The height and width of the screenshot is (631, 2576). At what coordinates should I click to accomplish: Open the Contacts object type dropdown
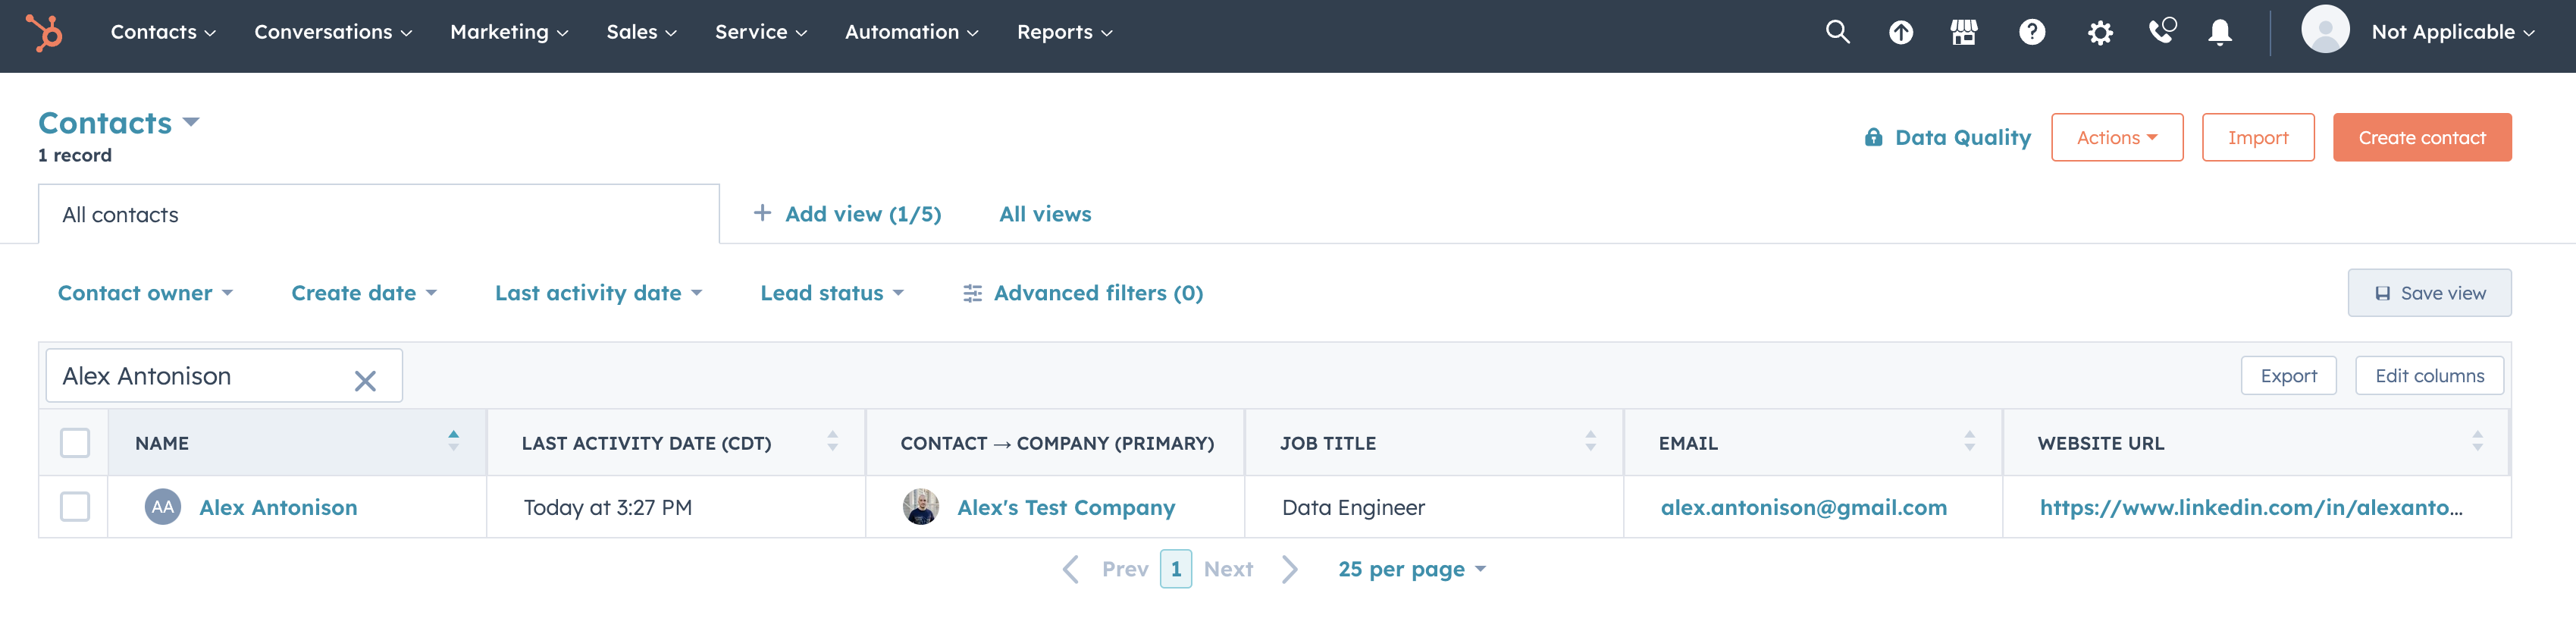click(x=119, y=123)
